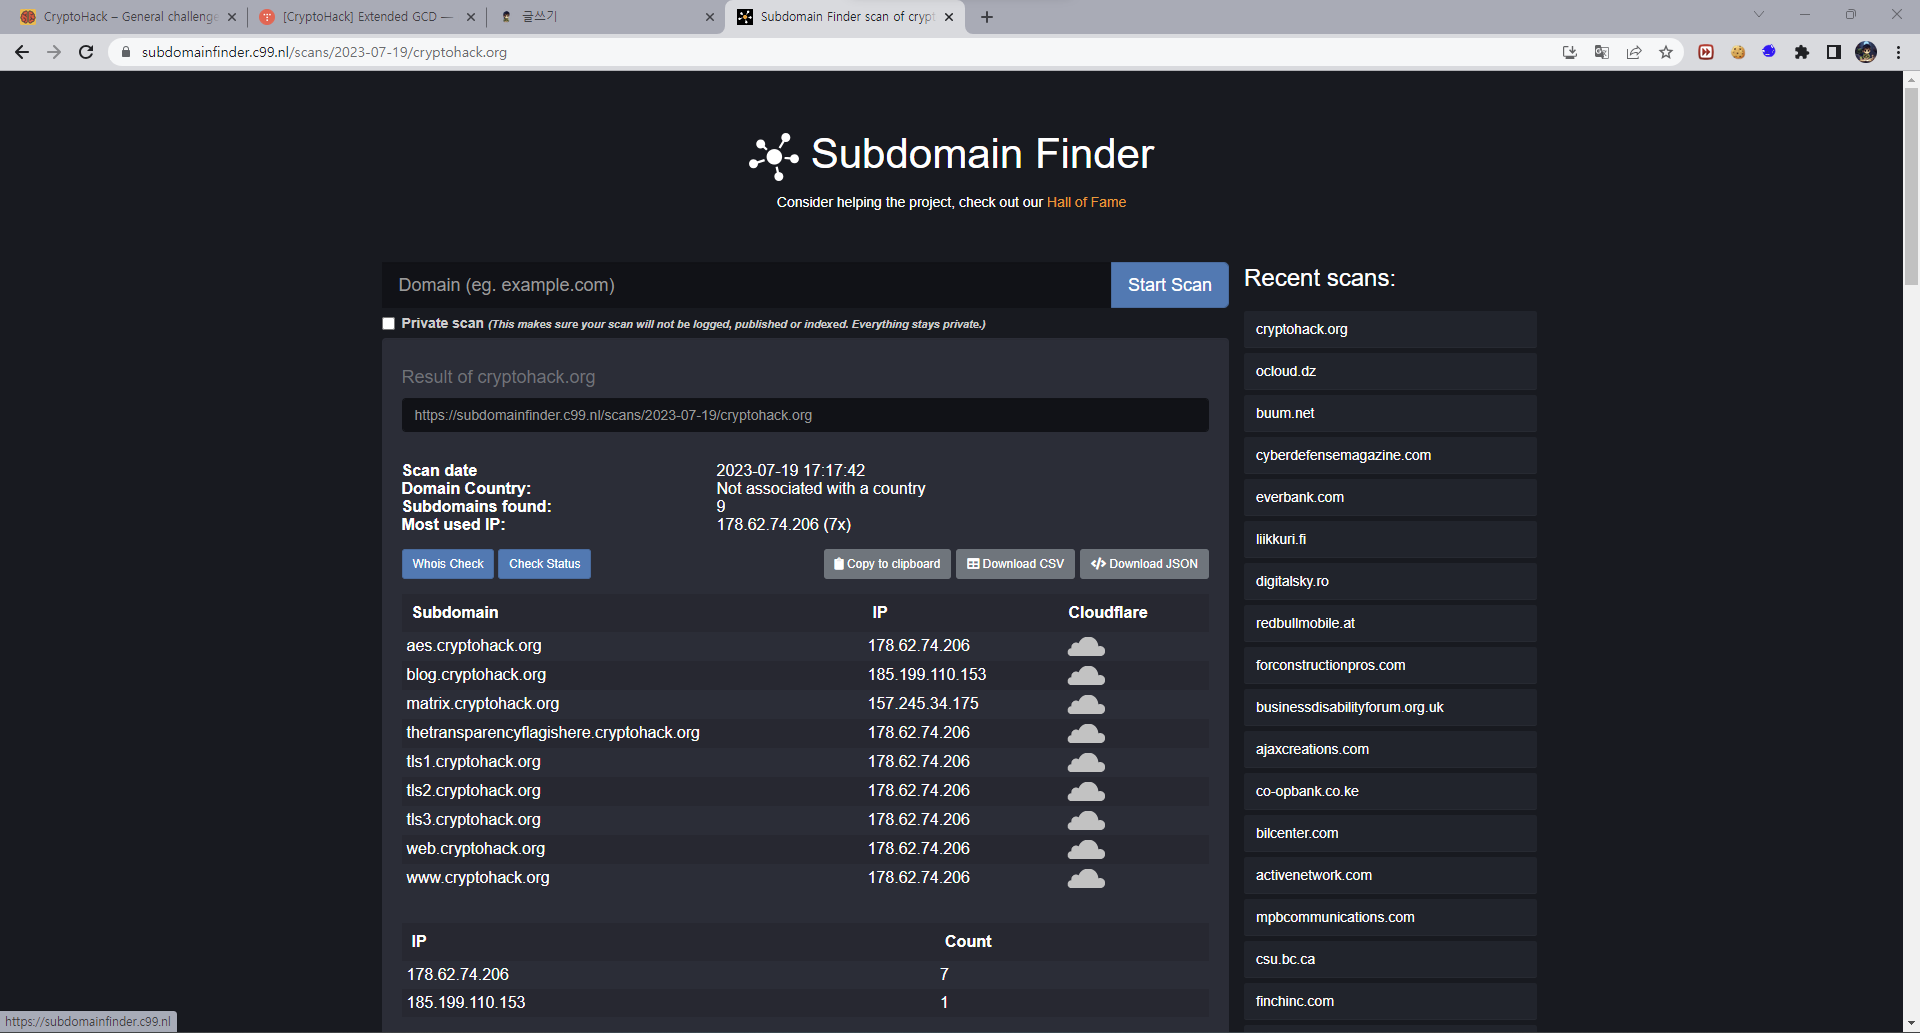Click the translate page icon
This screenshot has width=1920, height=1033.
tap(1602, 52)
